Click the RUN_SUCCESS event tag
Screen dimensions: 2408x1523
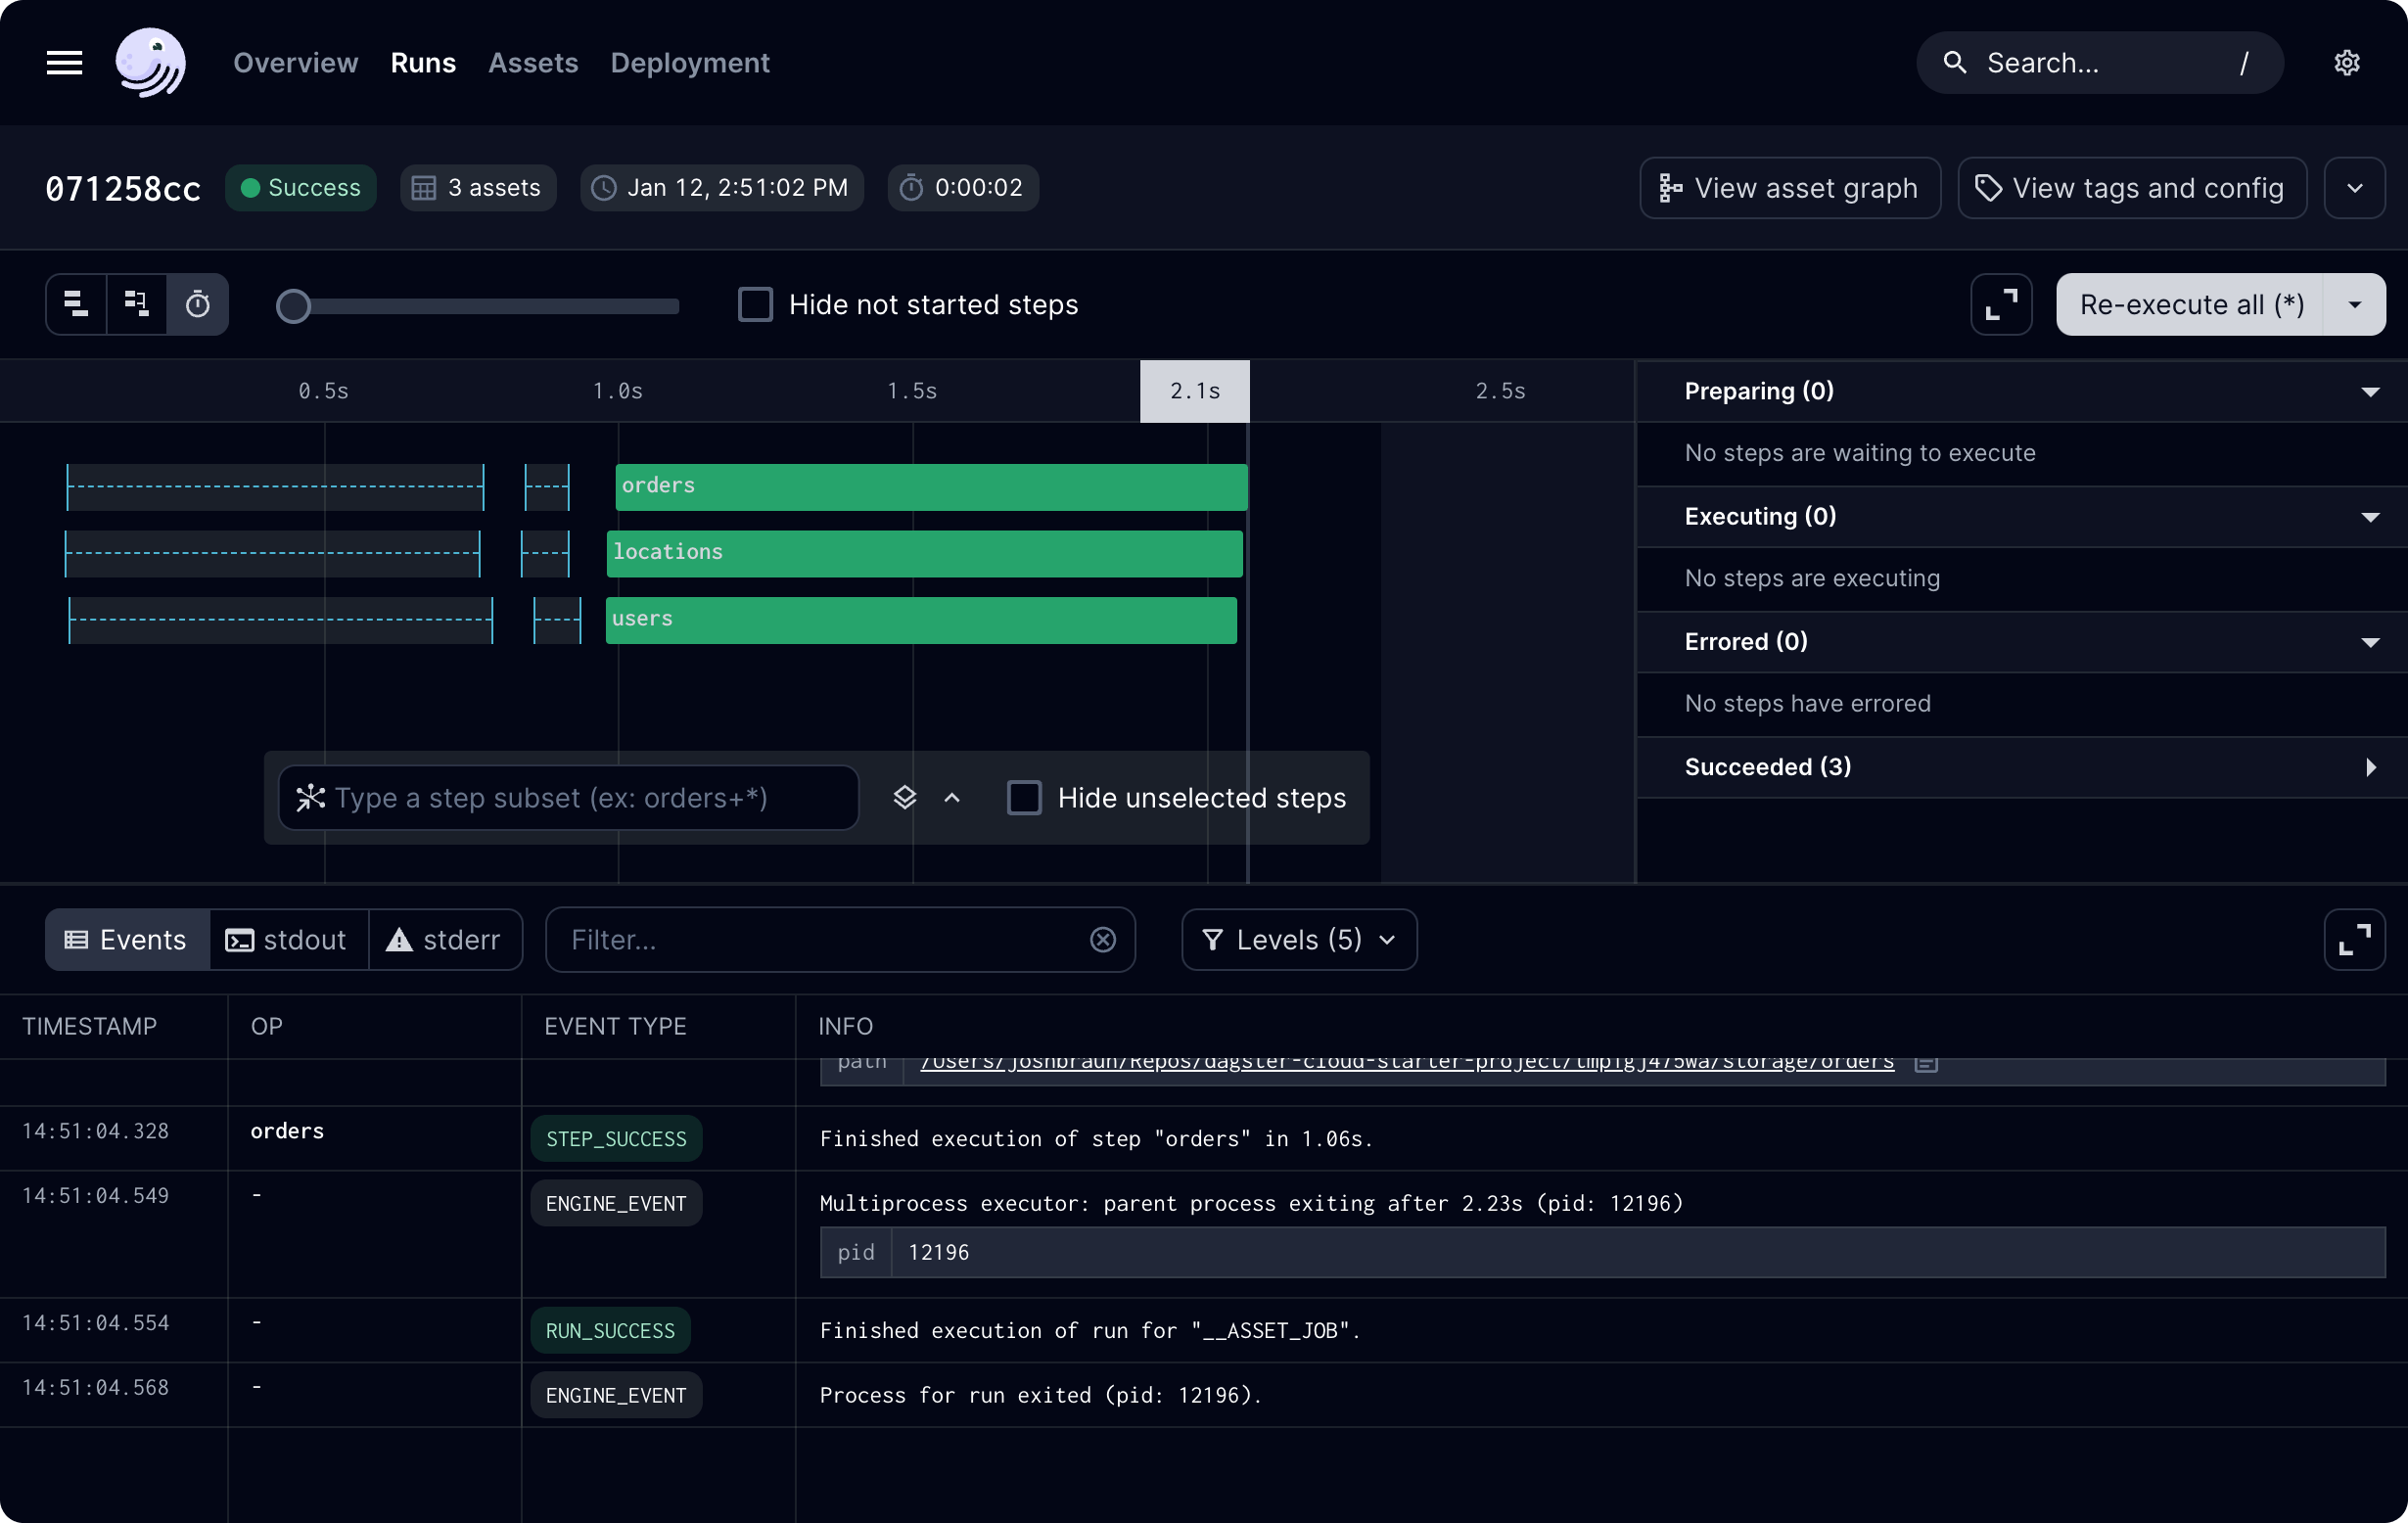click(610, 1331)
